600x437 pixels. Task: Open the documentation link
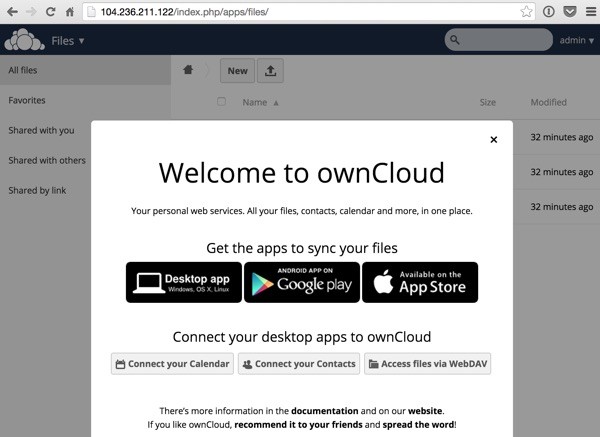324,411
